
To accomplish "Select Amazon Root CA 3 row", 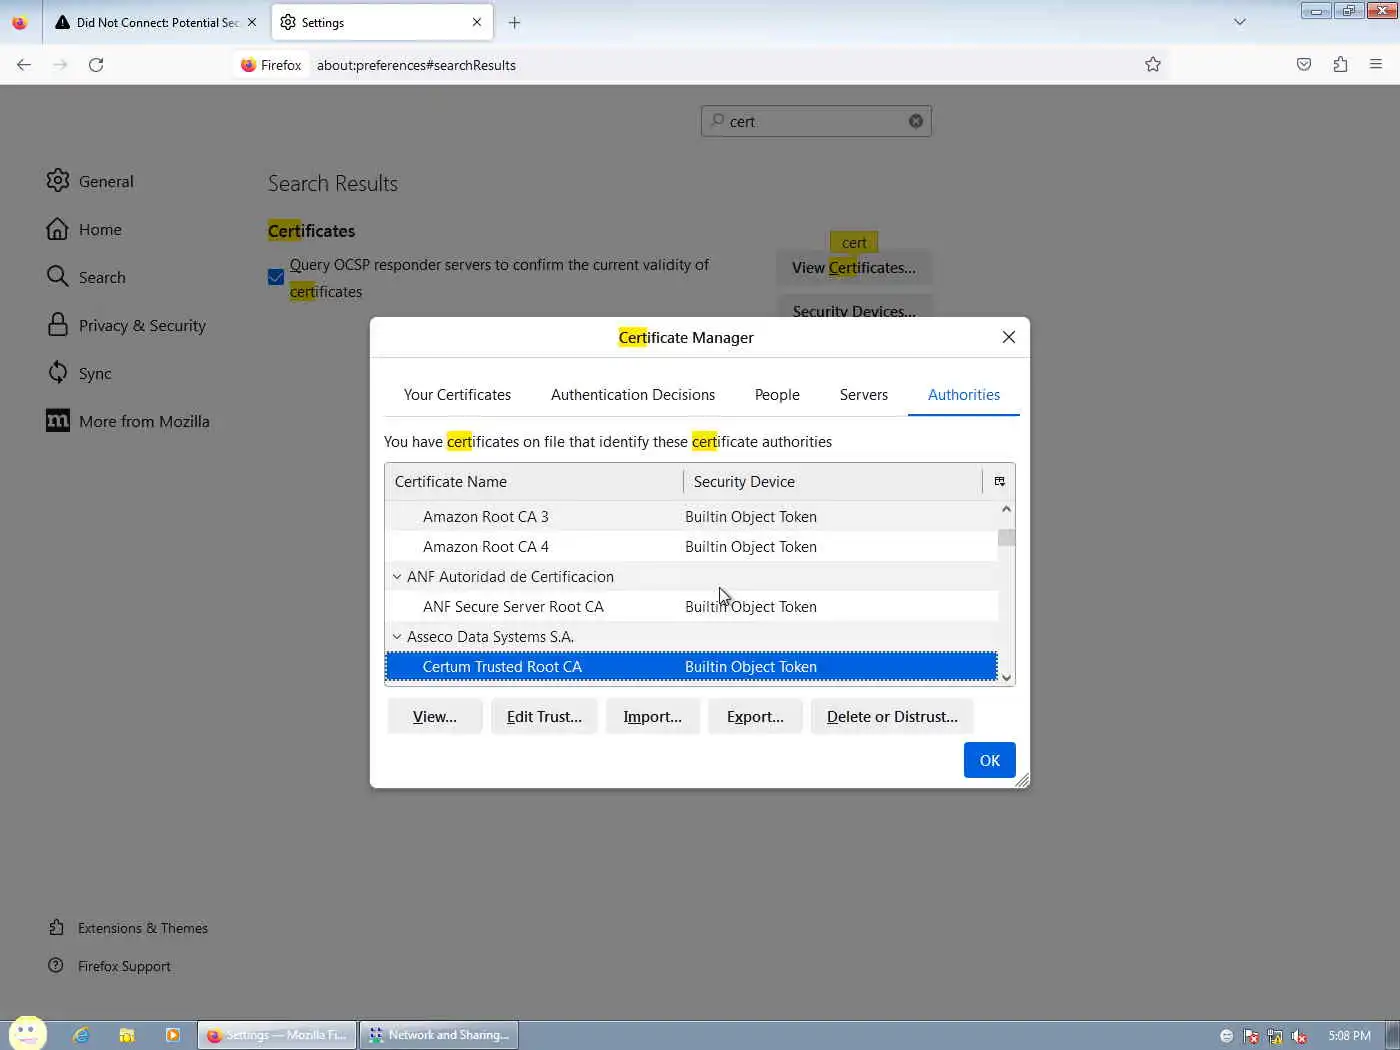I will coord(692,517).
